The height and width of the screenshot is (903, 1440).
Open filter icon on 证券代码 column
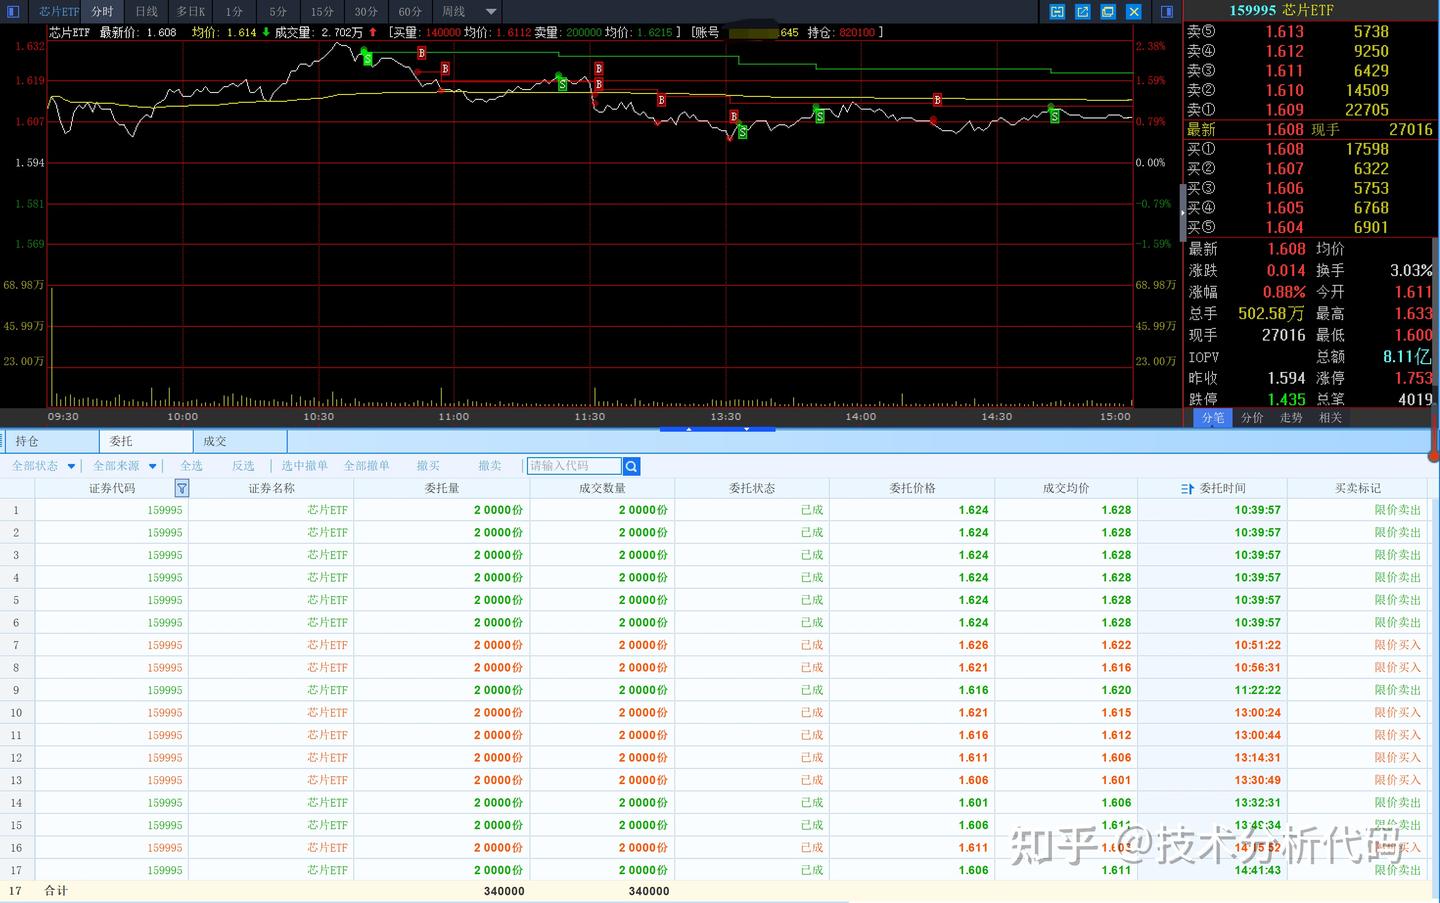point(181,488)
